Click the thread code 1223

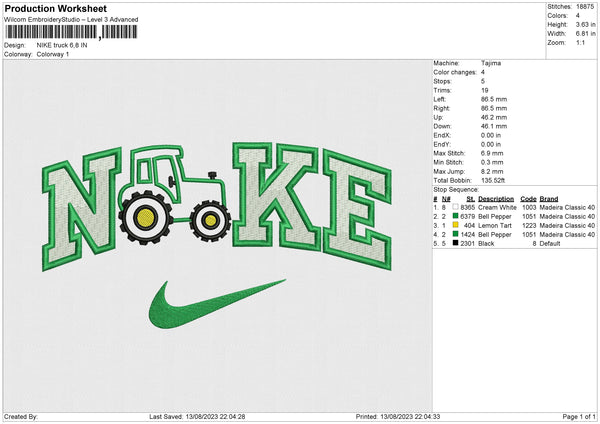[529, 225]
